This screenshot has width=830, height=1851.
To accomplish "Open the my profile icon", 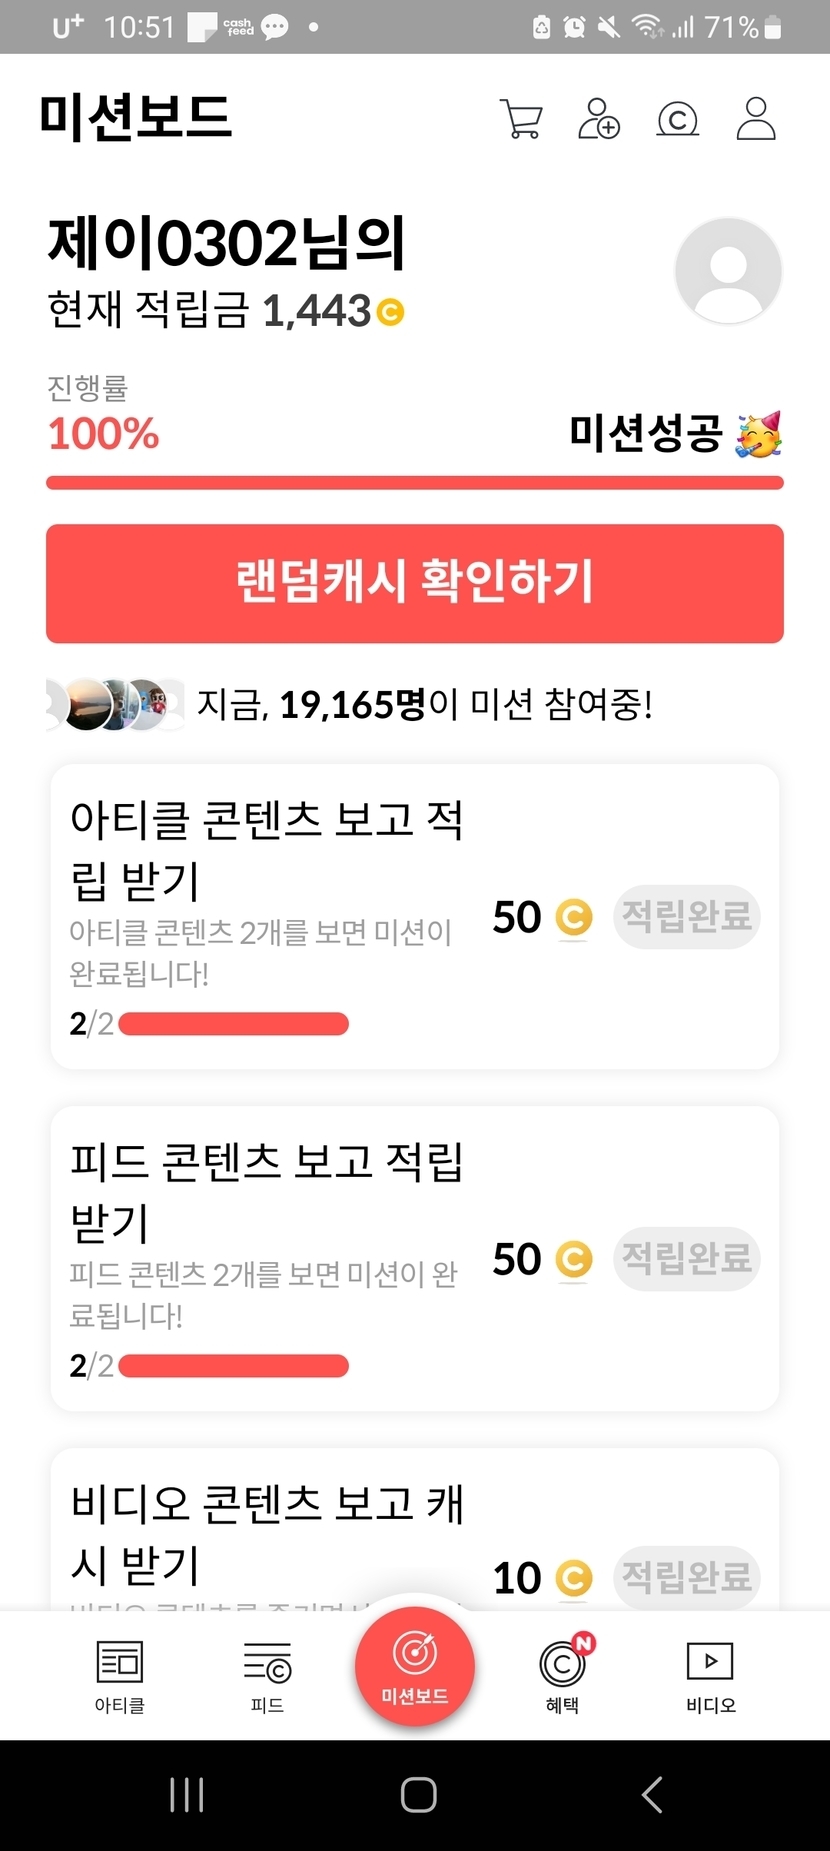I will pos(756,119).
